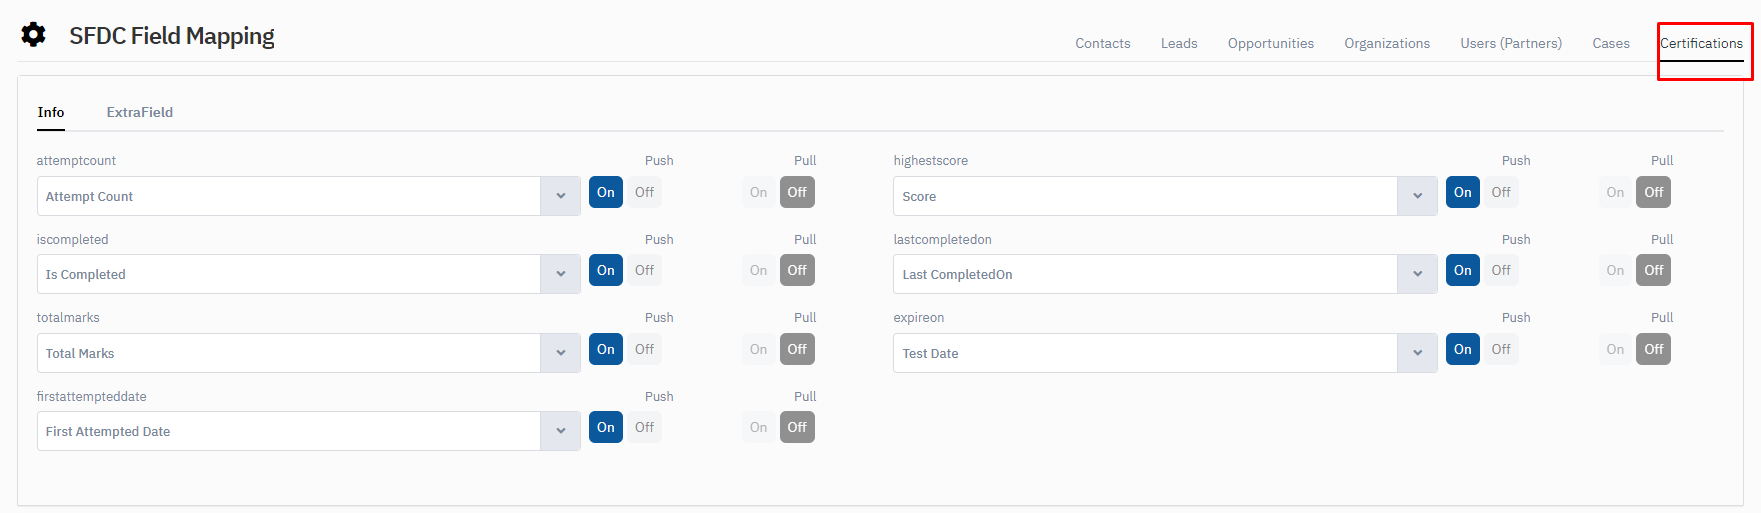The image size is (1761, 513).
Task: Open the Score mapping dropdown chevron
Action: [1418, 196]
